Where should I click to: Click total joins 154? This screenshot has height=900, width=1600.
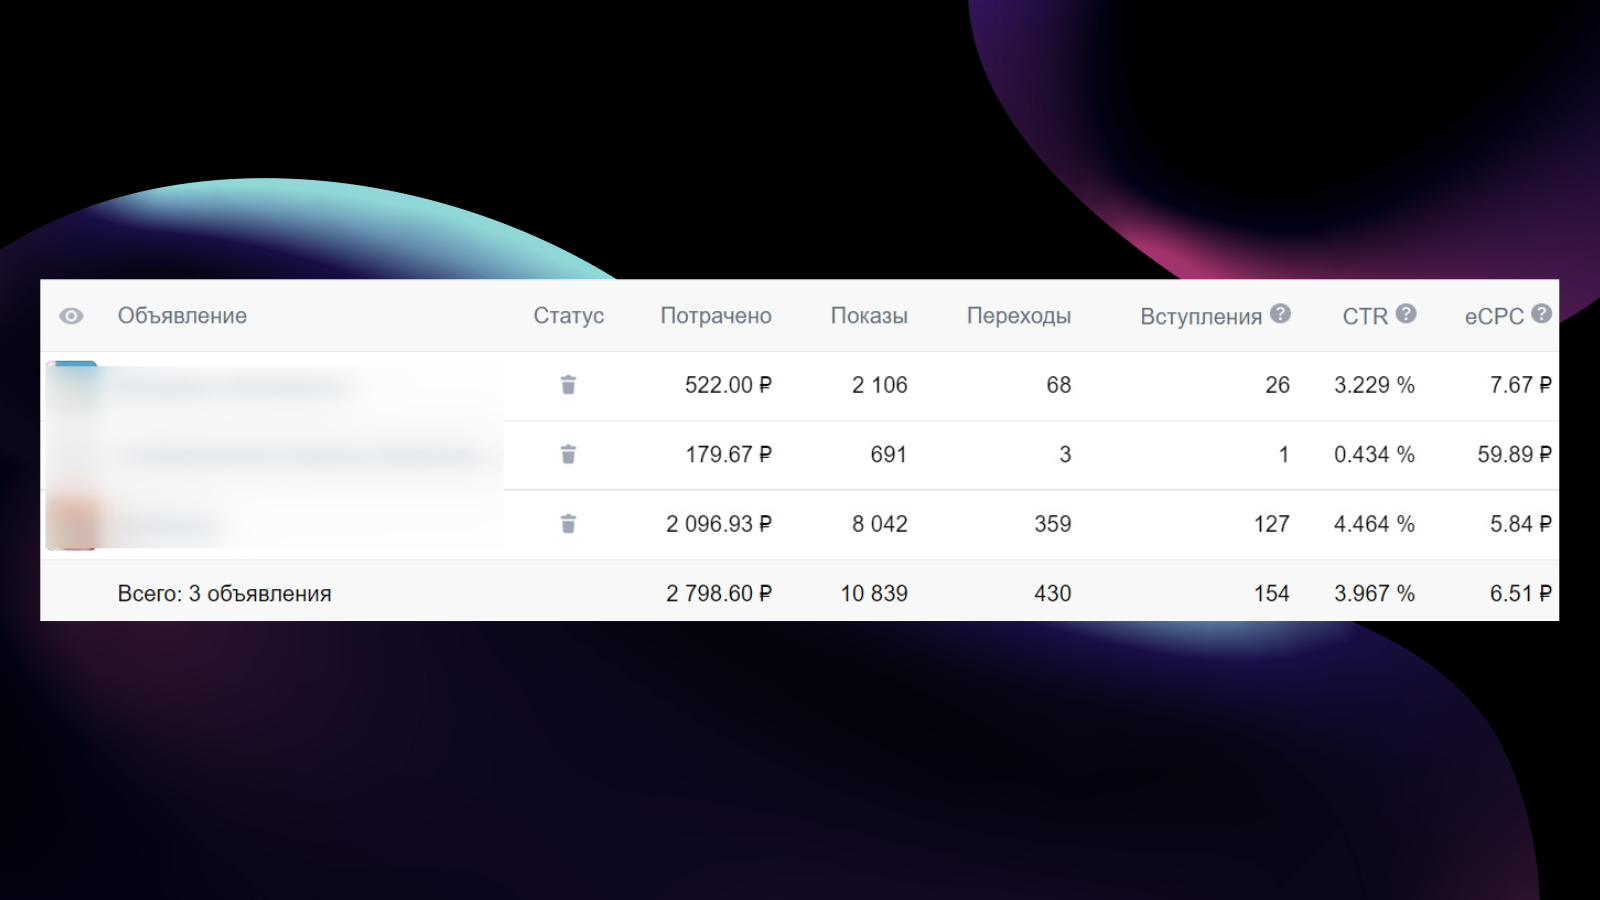[x=1272, y=594]
